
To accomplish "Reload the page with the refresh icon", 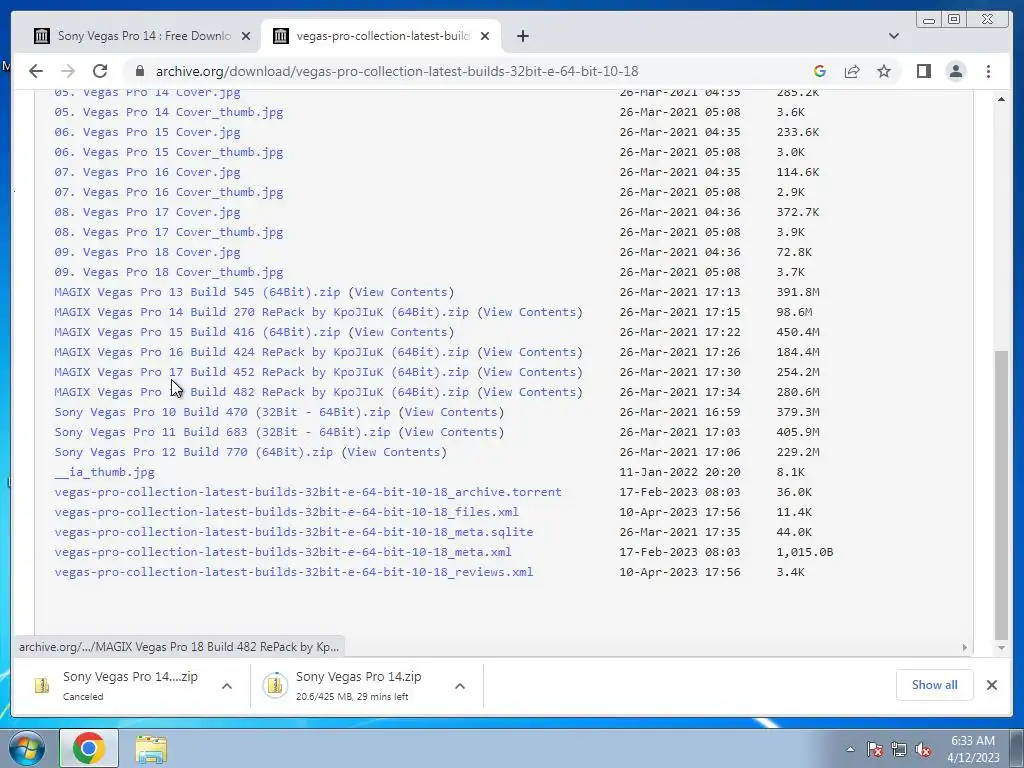I will (x=100, y=71).
